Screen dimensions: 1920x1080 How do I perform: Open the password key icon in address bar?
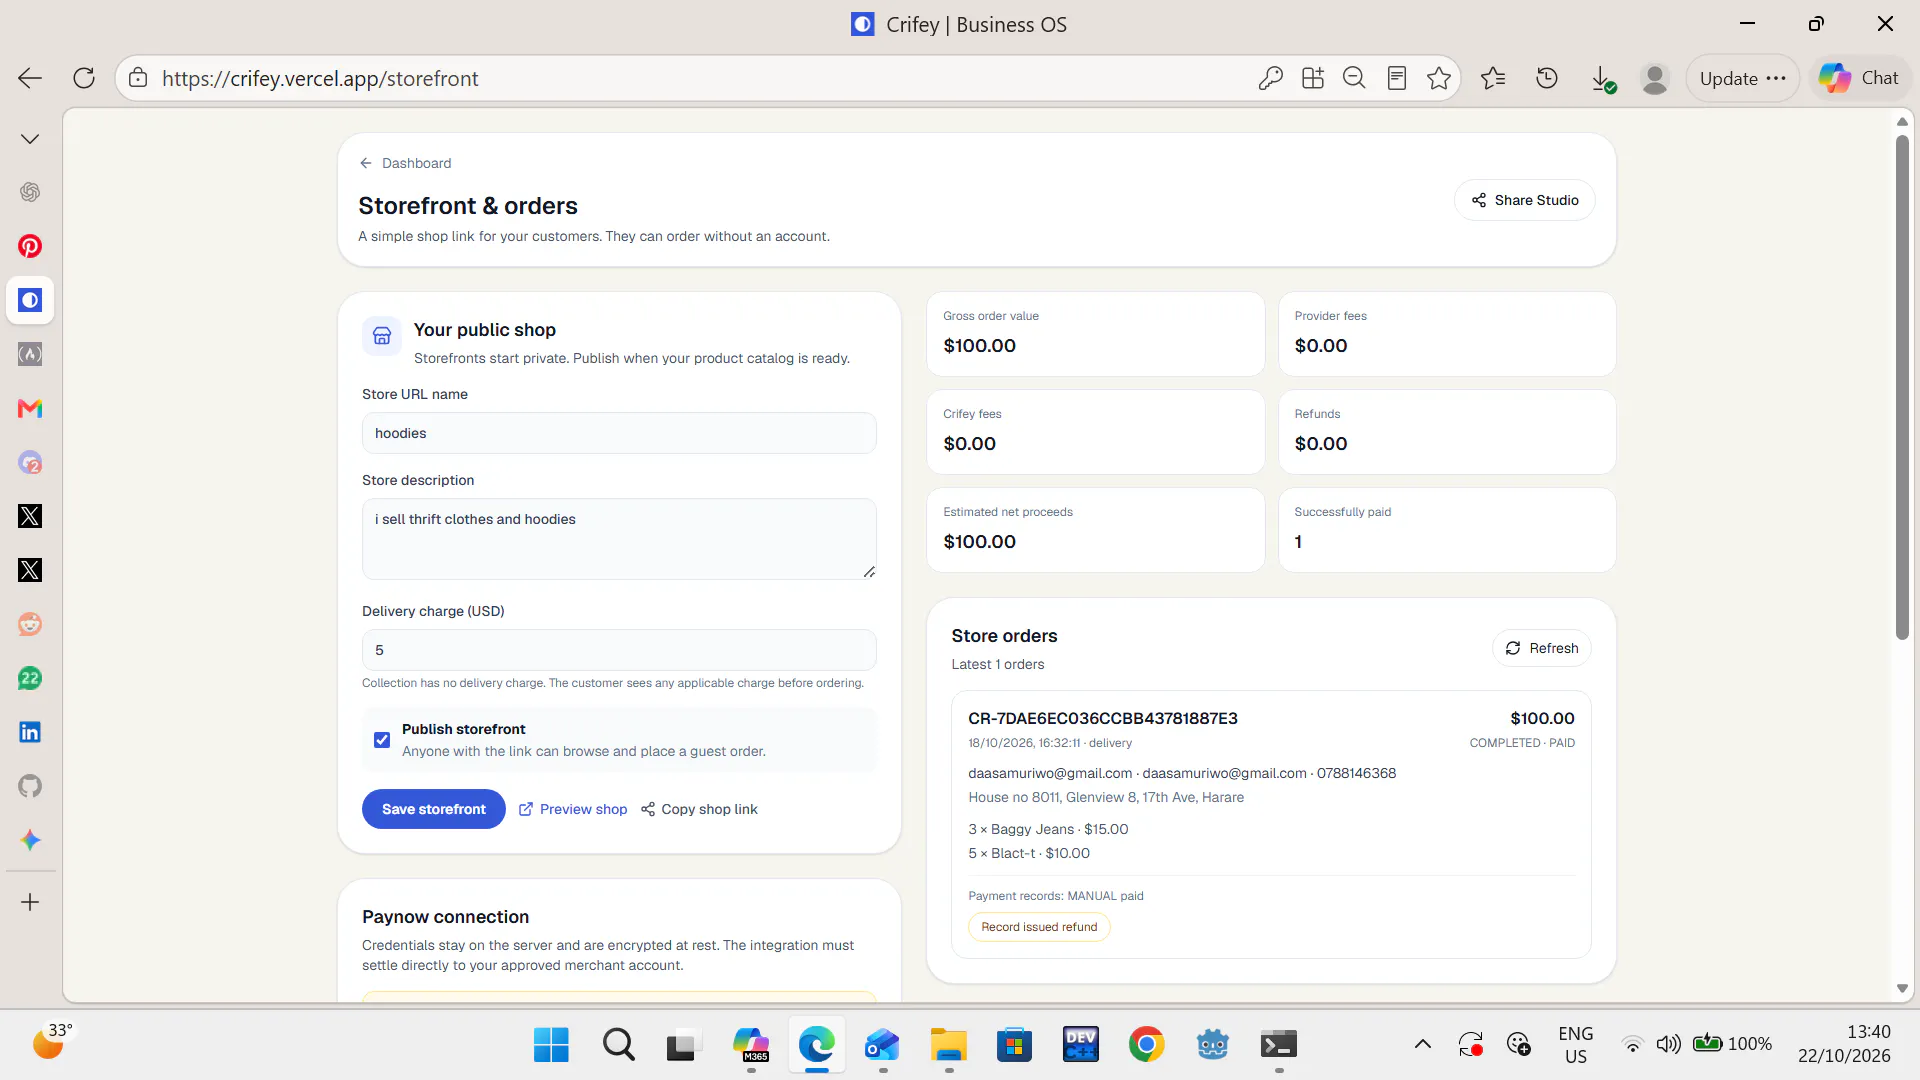tap(1270, 78)
